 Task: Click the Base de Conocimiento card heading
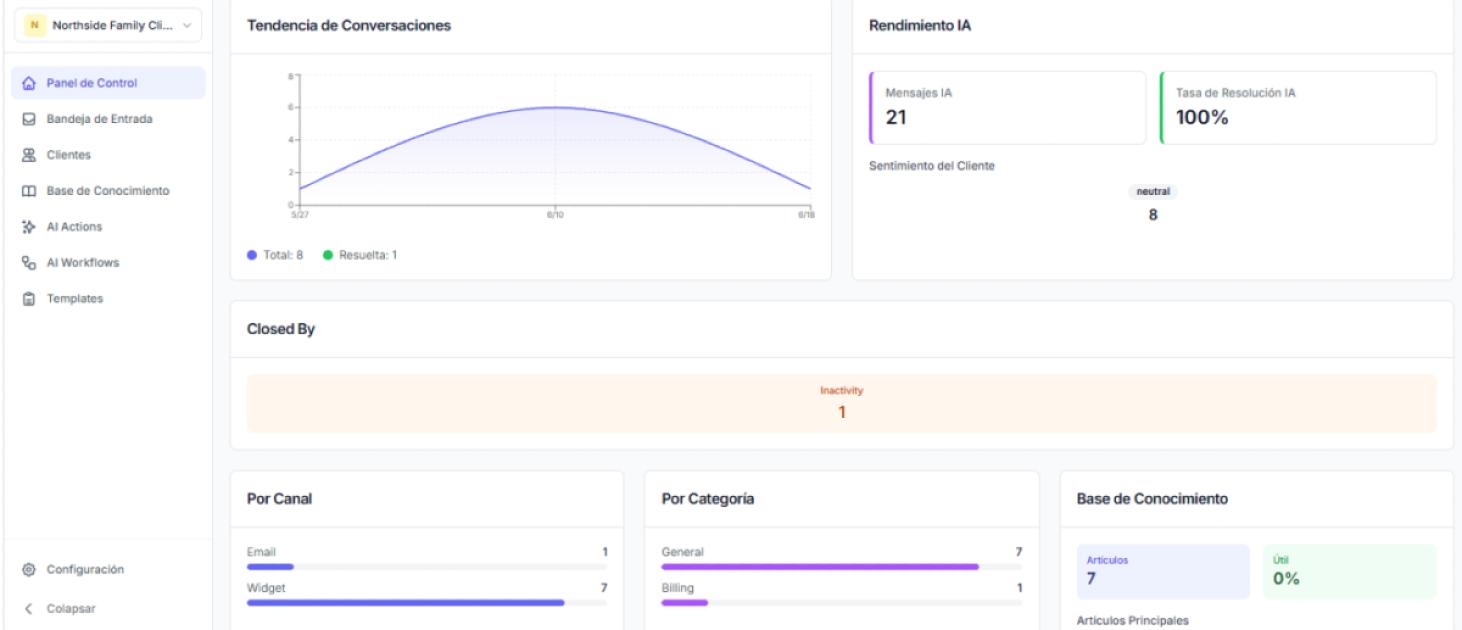click(x=1153, y=499)
